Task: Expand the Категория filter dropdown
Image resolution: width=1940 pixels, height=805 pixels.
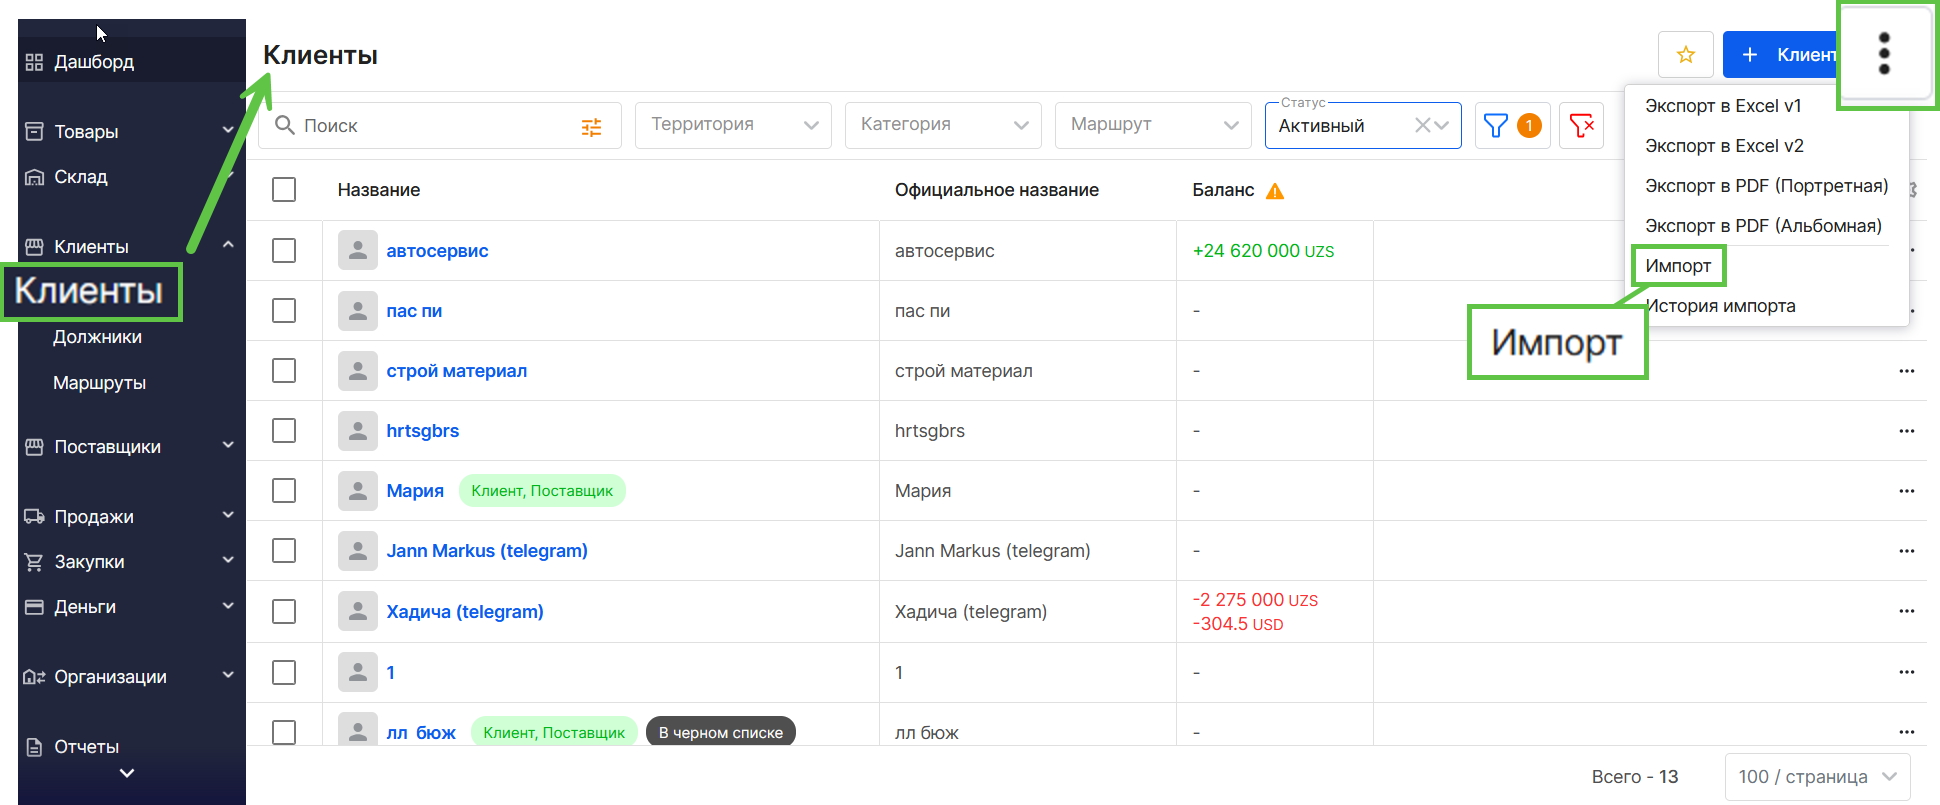Action: 943,125
